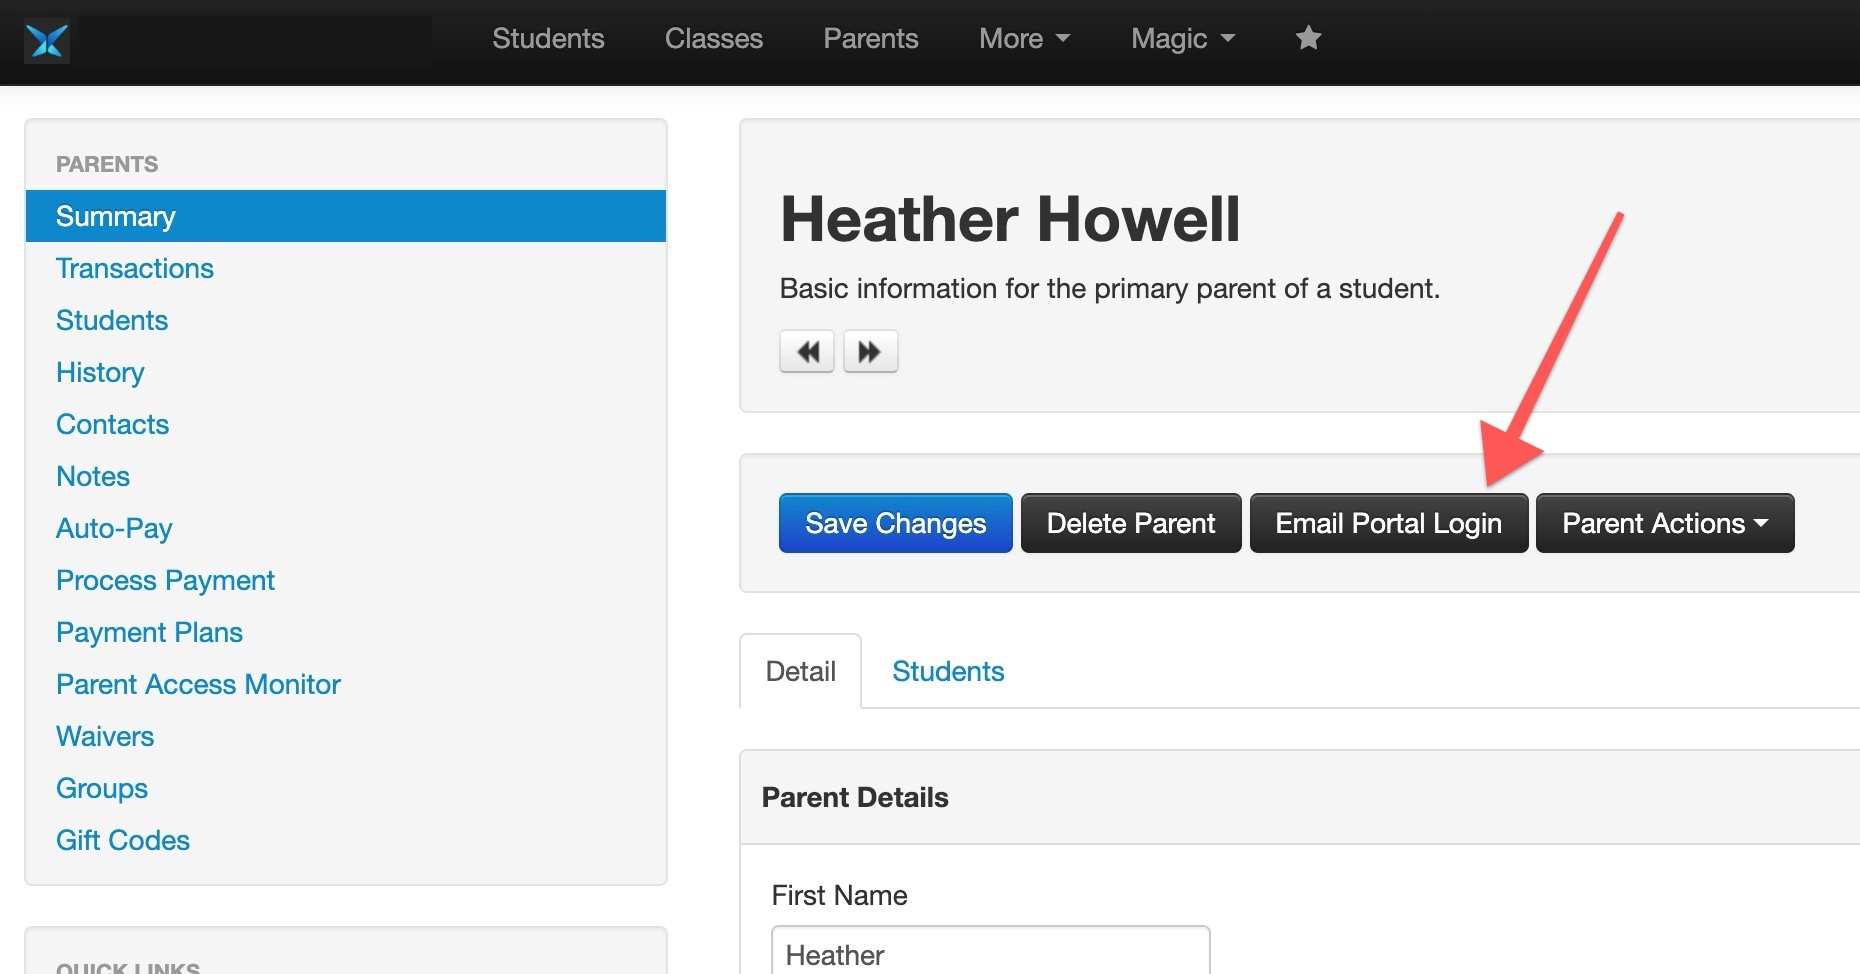Open Gift Codes in sidebar
This screenshot has width=1860, height=974.
point(123,840)
